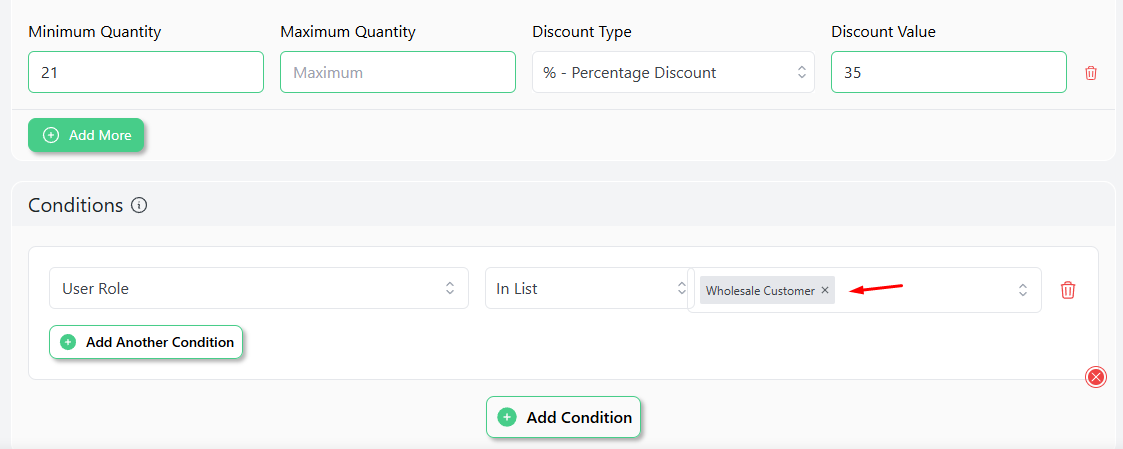The width and height of the screenshot is (1123, 449).
Task: Click the Wholesale Customer tag label
Action: (760, 291)
